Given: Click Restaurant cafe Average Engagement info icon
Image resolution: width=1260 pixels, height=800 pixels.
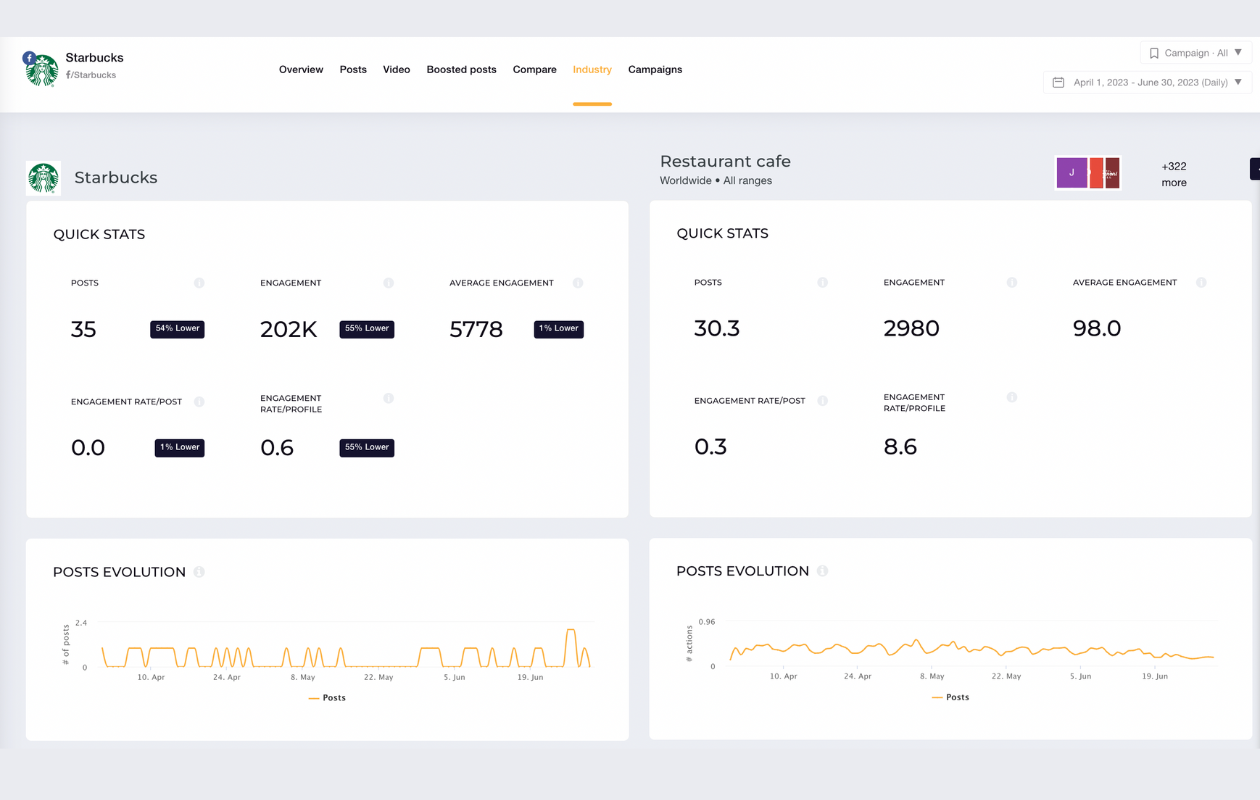Looking at the screenshot, I should point(1201,283).
